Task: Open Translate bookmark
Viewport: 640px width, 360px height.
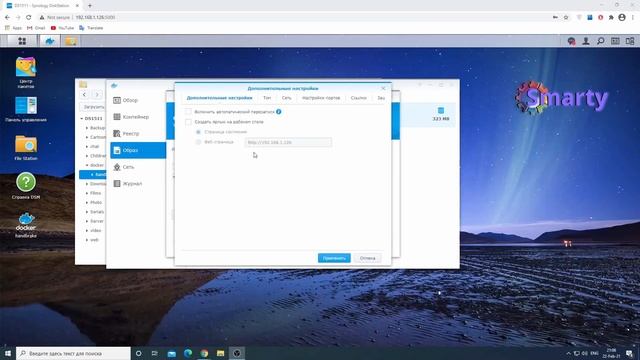Action: (x=91, y=28)
